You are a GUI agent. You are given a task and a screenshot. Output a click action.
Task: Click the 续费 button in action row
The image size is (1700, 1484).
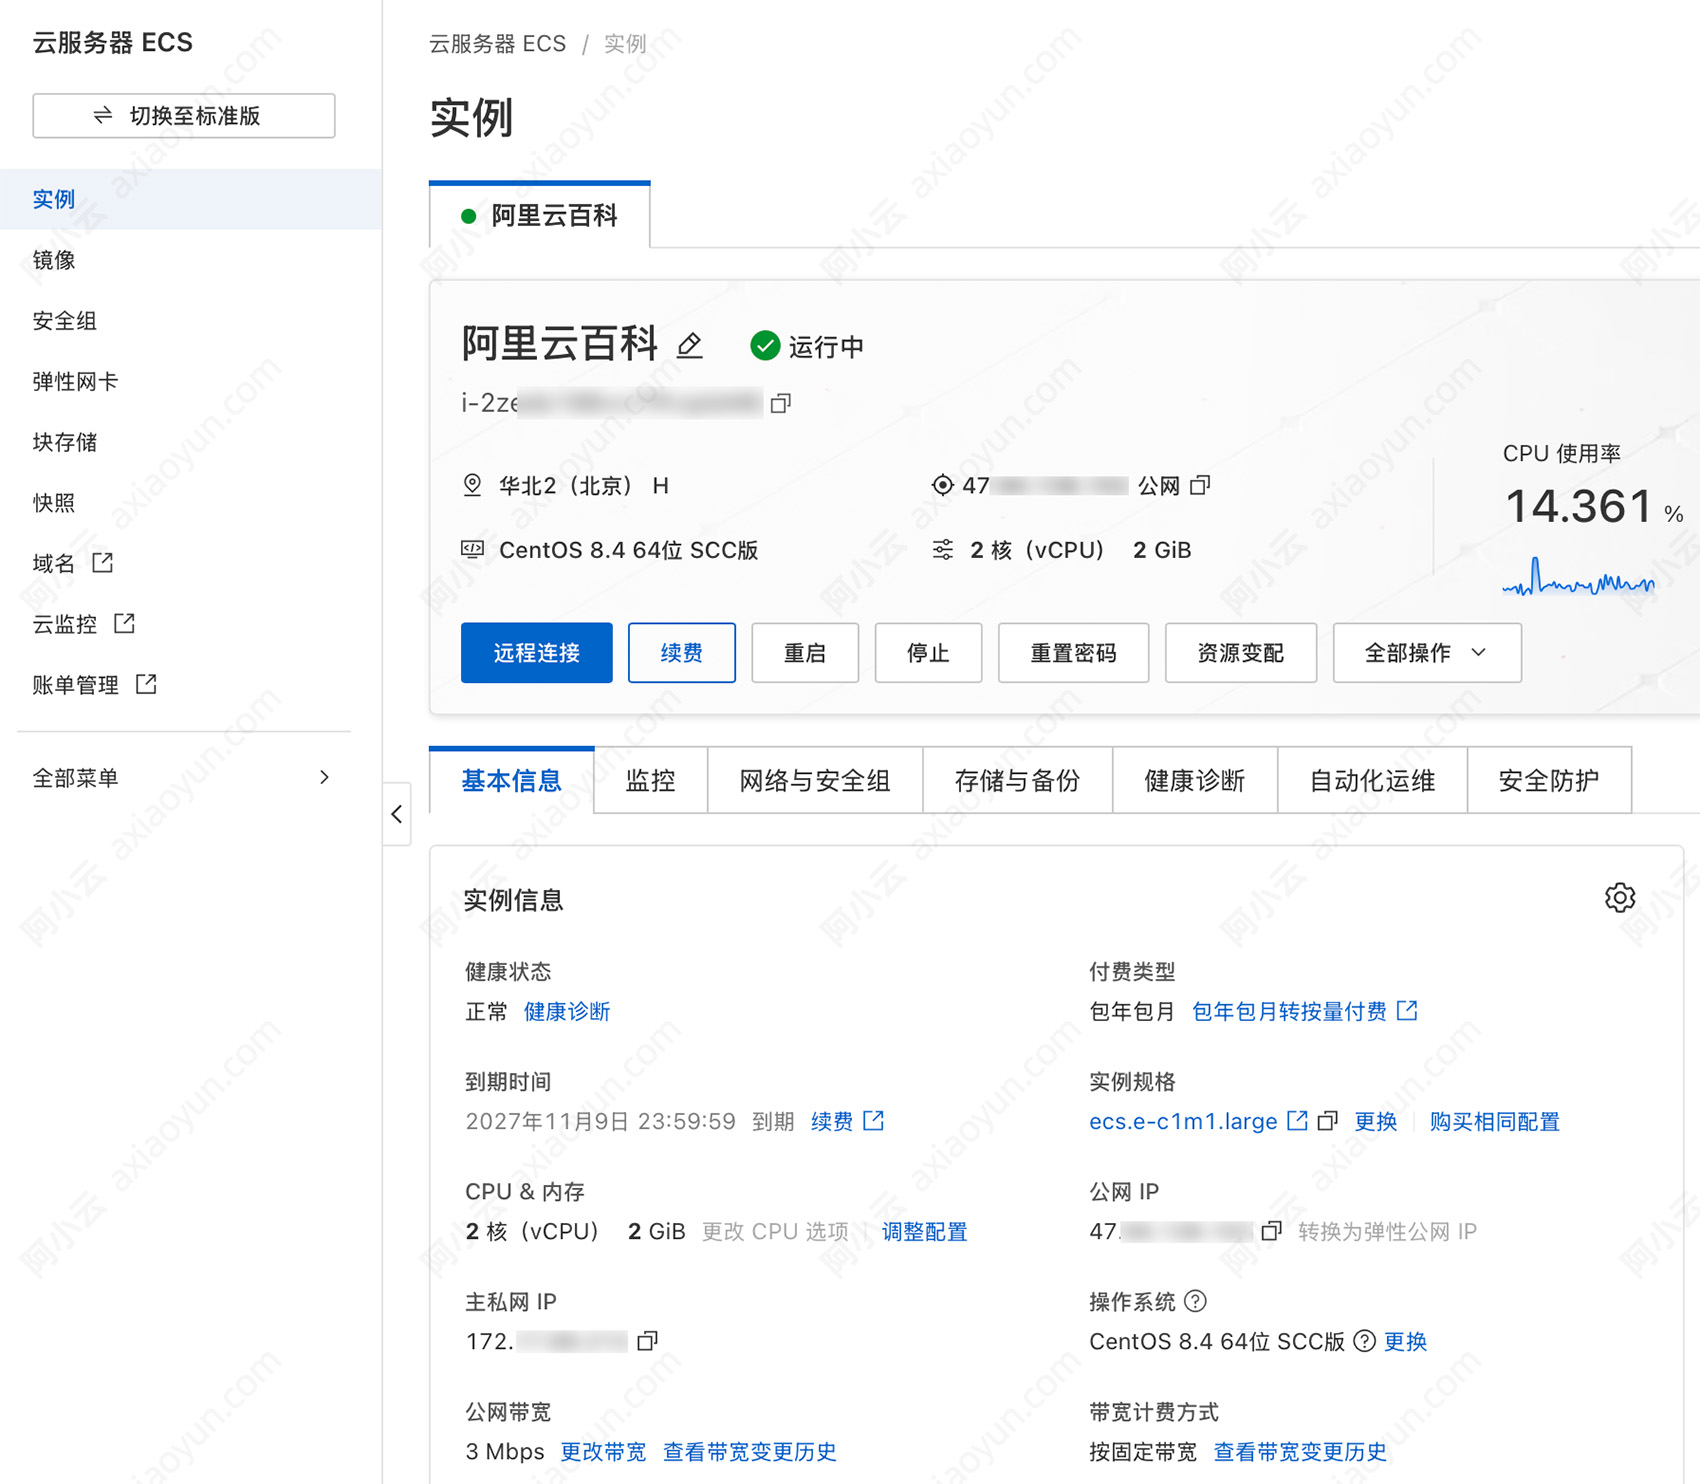(682, 653)
